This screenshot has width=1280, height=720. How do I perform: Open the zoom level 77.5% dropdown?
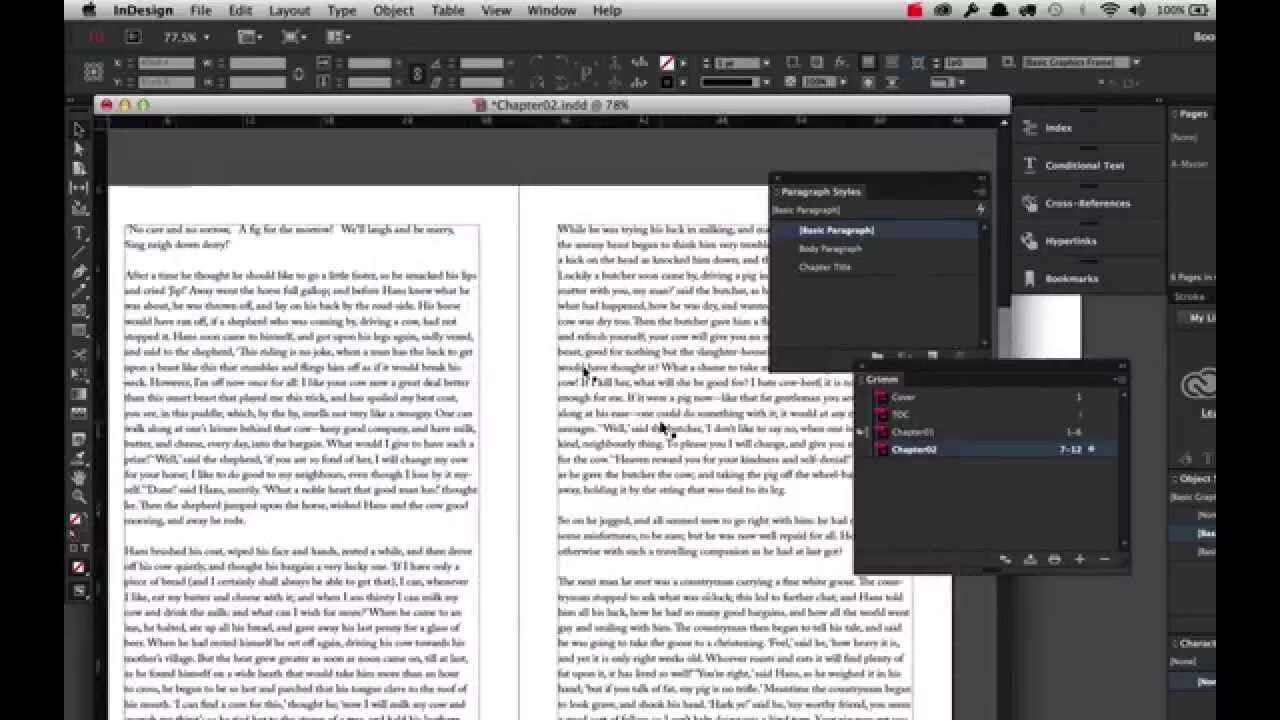pyautogui.click(x=206, y=37)
